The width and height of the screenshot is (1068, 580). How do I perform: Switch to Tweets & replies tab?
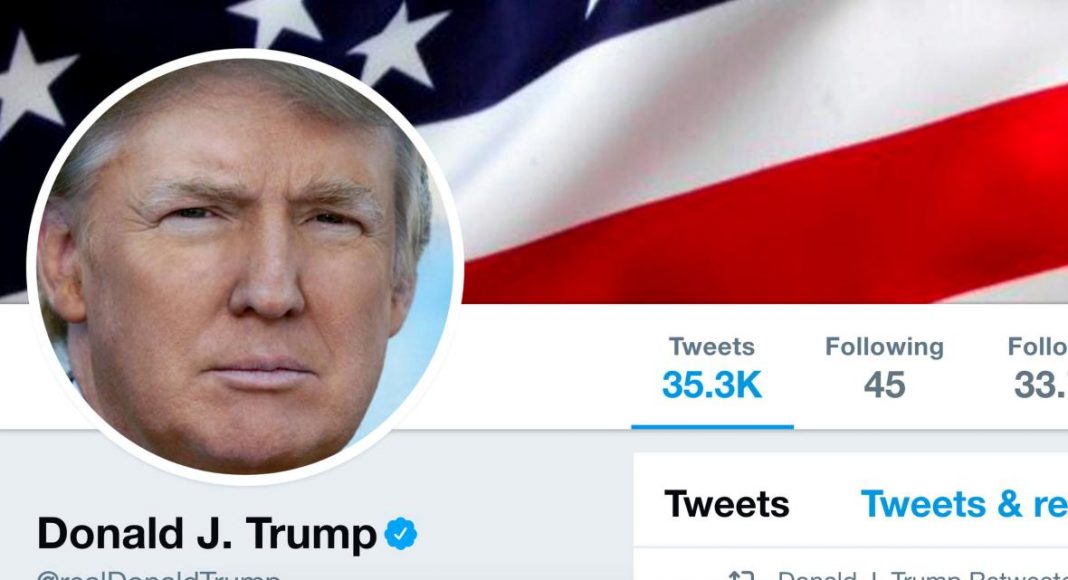click(964, 504)
